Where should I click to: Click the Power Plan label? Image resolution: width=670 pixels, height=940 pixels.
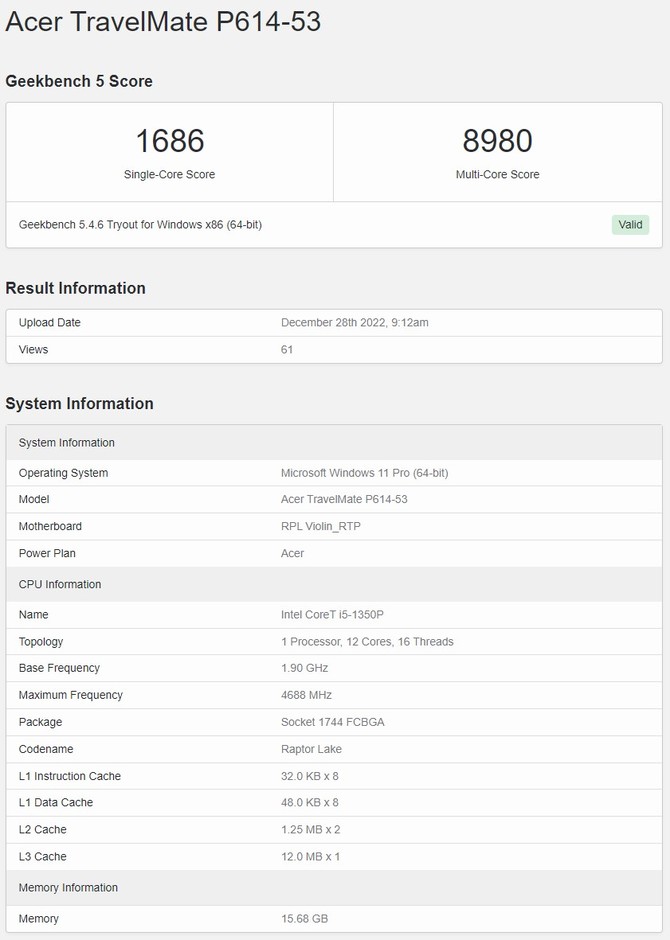(47, 553)
